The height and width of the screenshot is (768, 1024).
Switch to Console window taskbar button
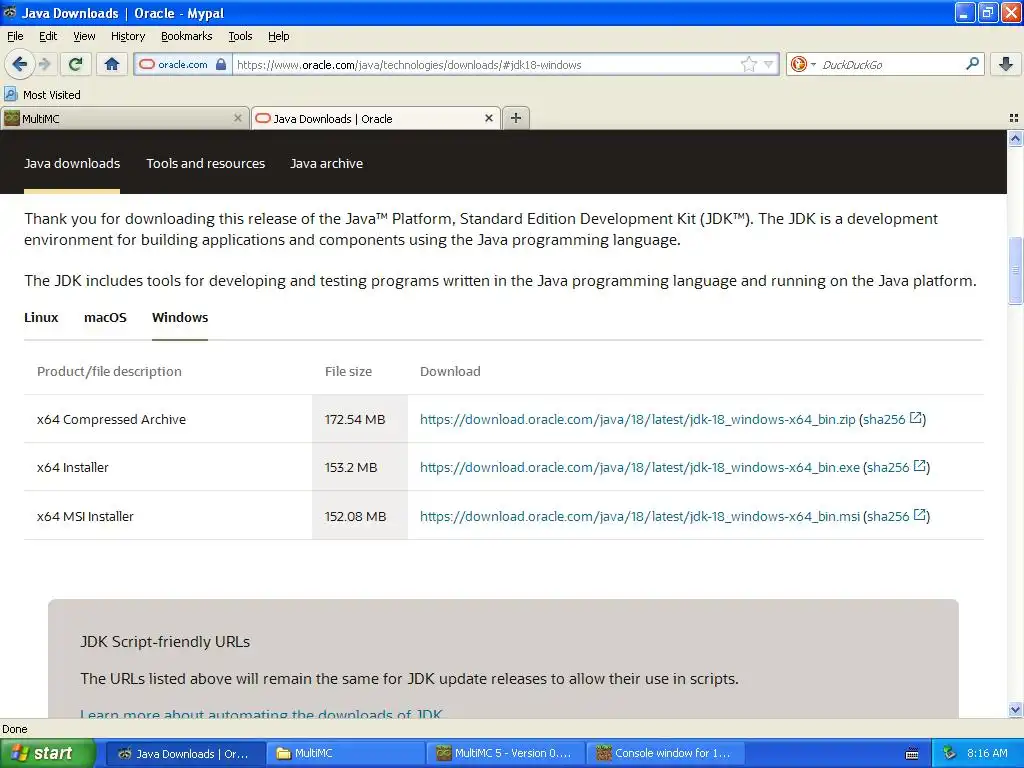pos(666,753)
